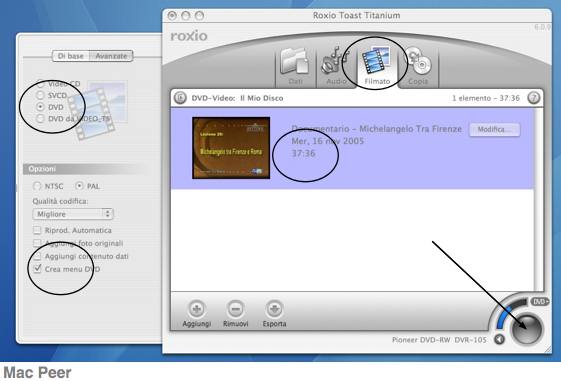Viewport: 561px width, 381px height.
Task: Click the help question mark icon
Action: pyautogui.click(x=534, y=98)
